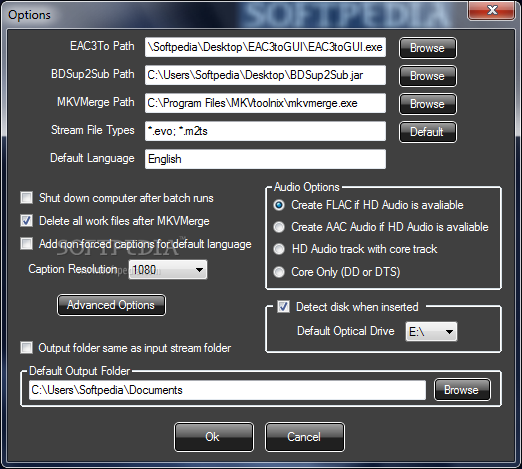Browse for the MKVMerge path
The height and width of the screenshot is (469, 522).
tap(428, 104)
